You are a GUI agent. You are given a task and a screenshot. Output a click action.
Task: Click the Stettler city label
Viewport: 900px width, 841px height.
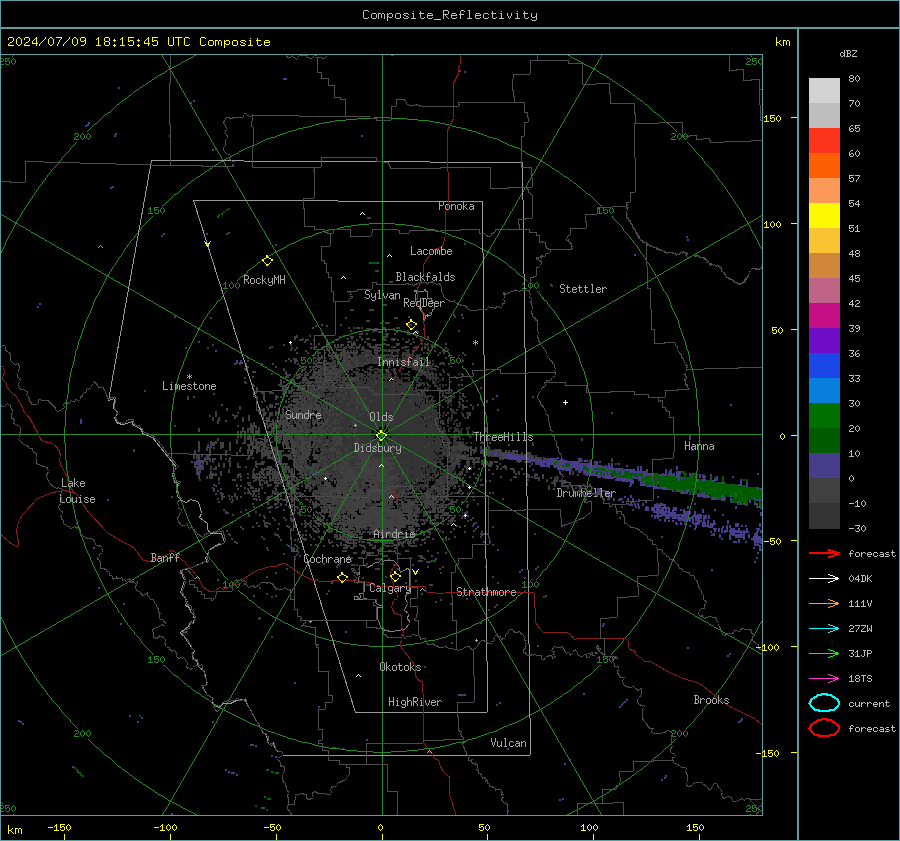583,289
